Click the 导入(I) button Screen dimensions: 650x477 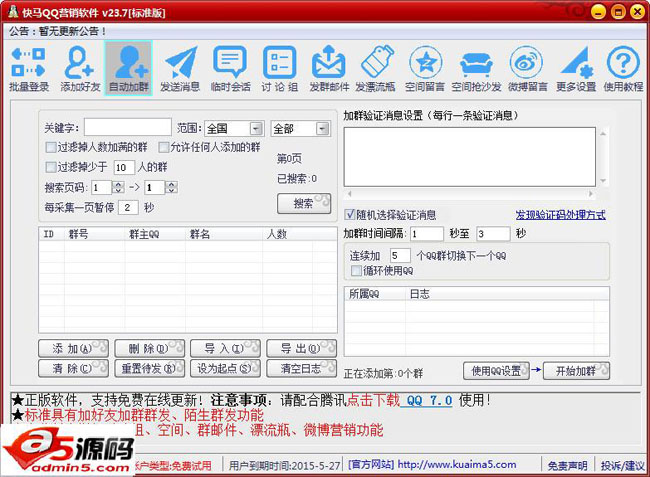click(225, 349)
